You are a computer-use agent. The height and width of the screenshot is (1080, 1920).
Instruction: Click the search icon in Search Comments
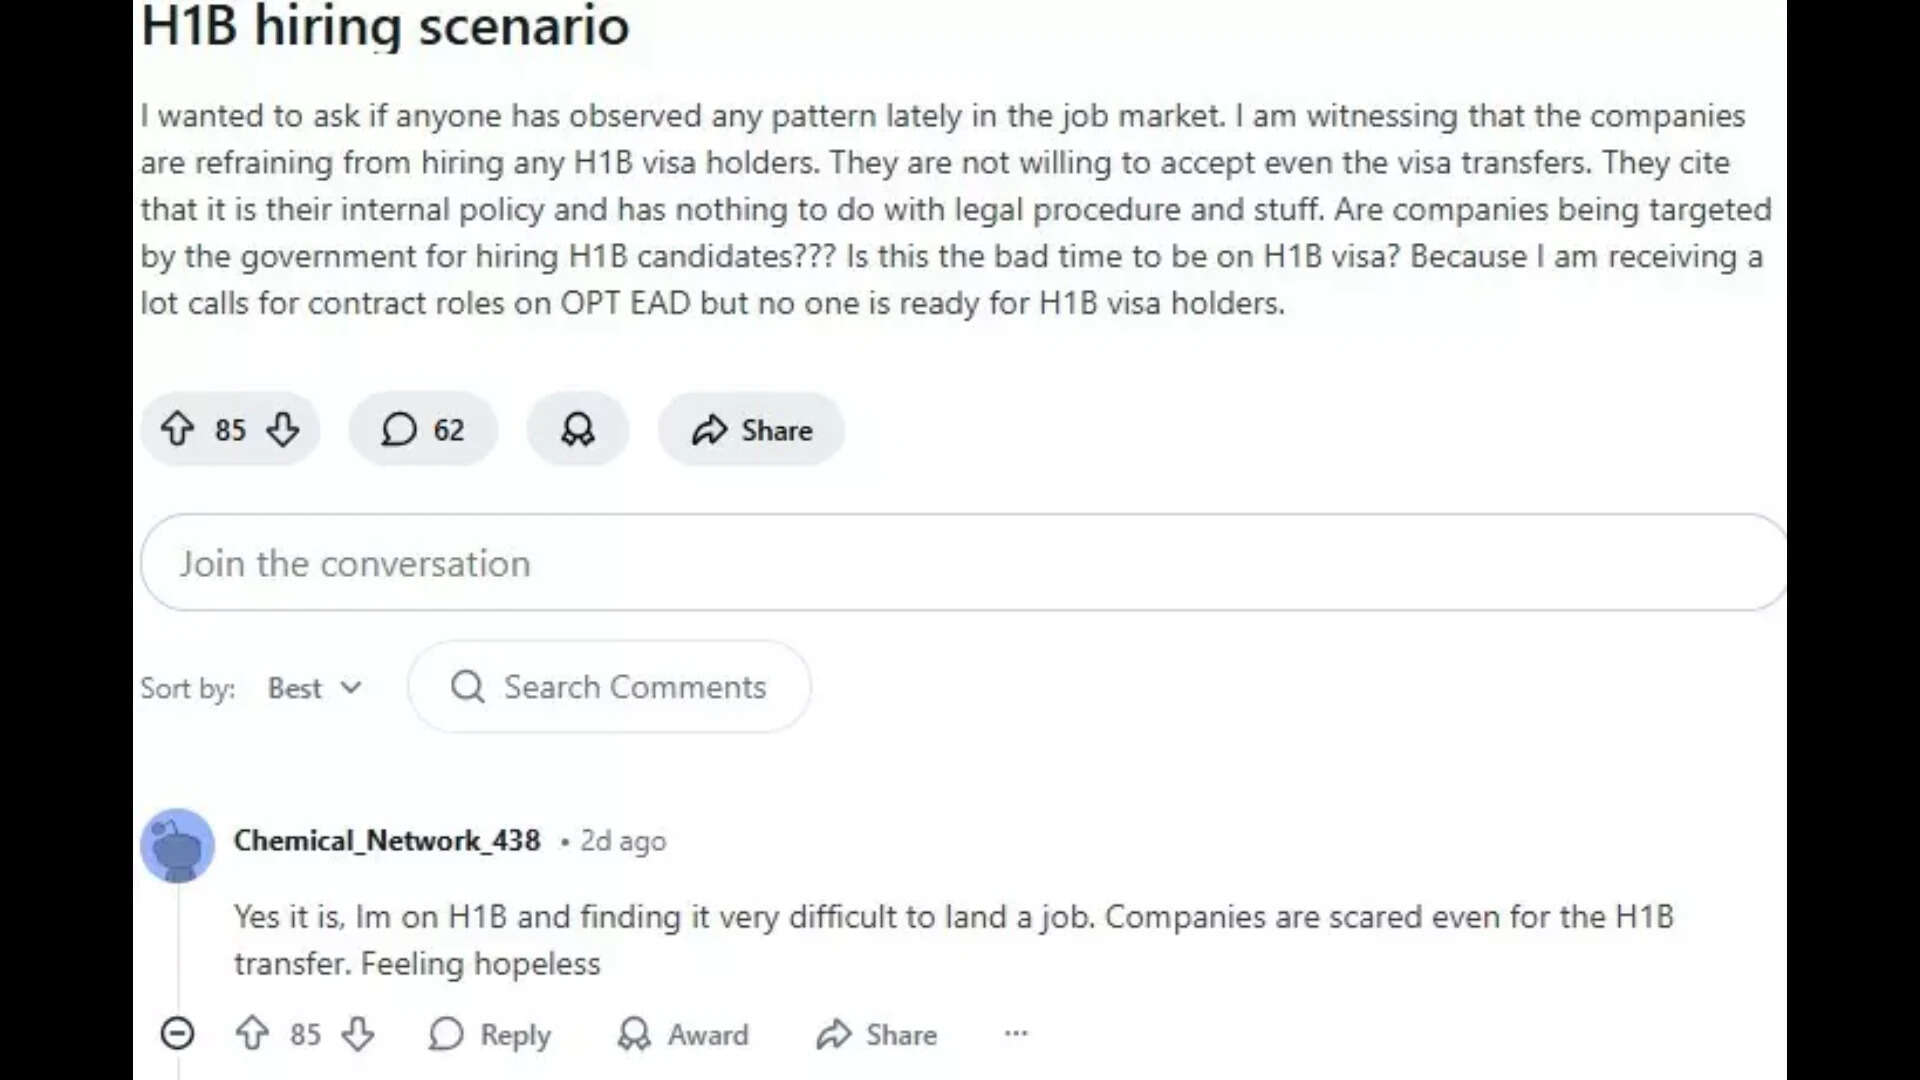tap(466, 687)
